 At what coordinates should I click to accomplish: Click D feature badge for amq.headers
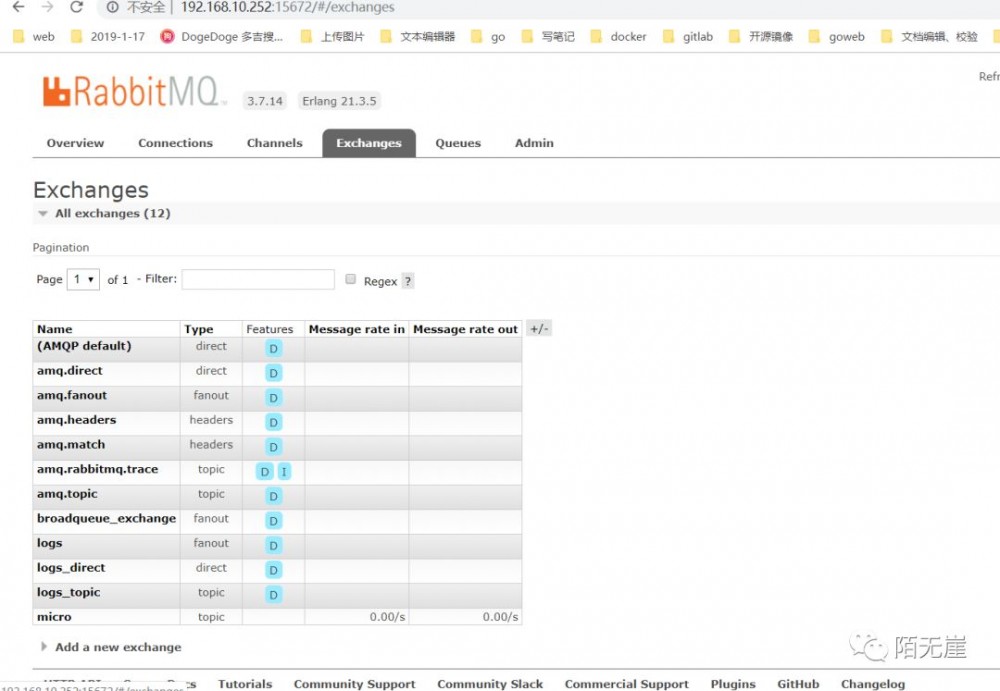(x=274, y=422)
